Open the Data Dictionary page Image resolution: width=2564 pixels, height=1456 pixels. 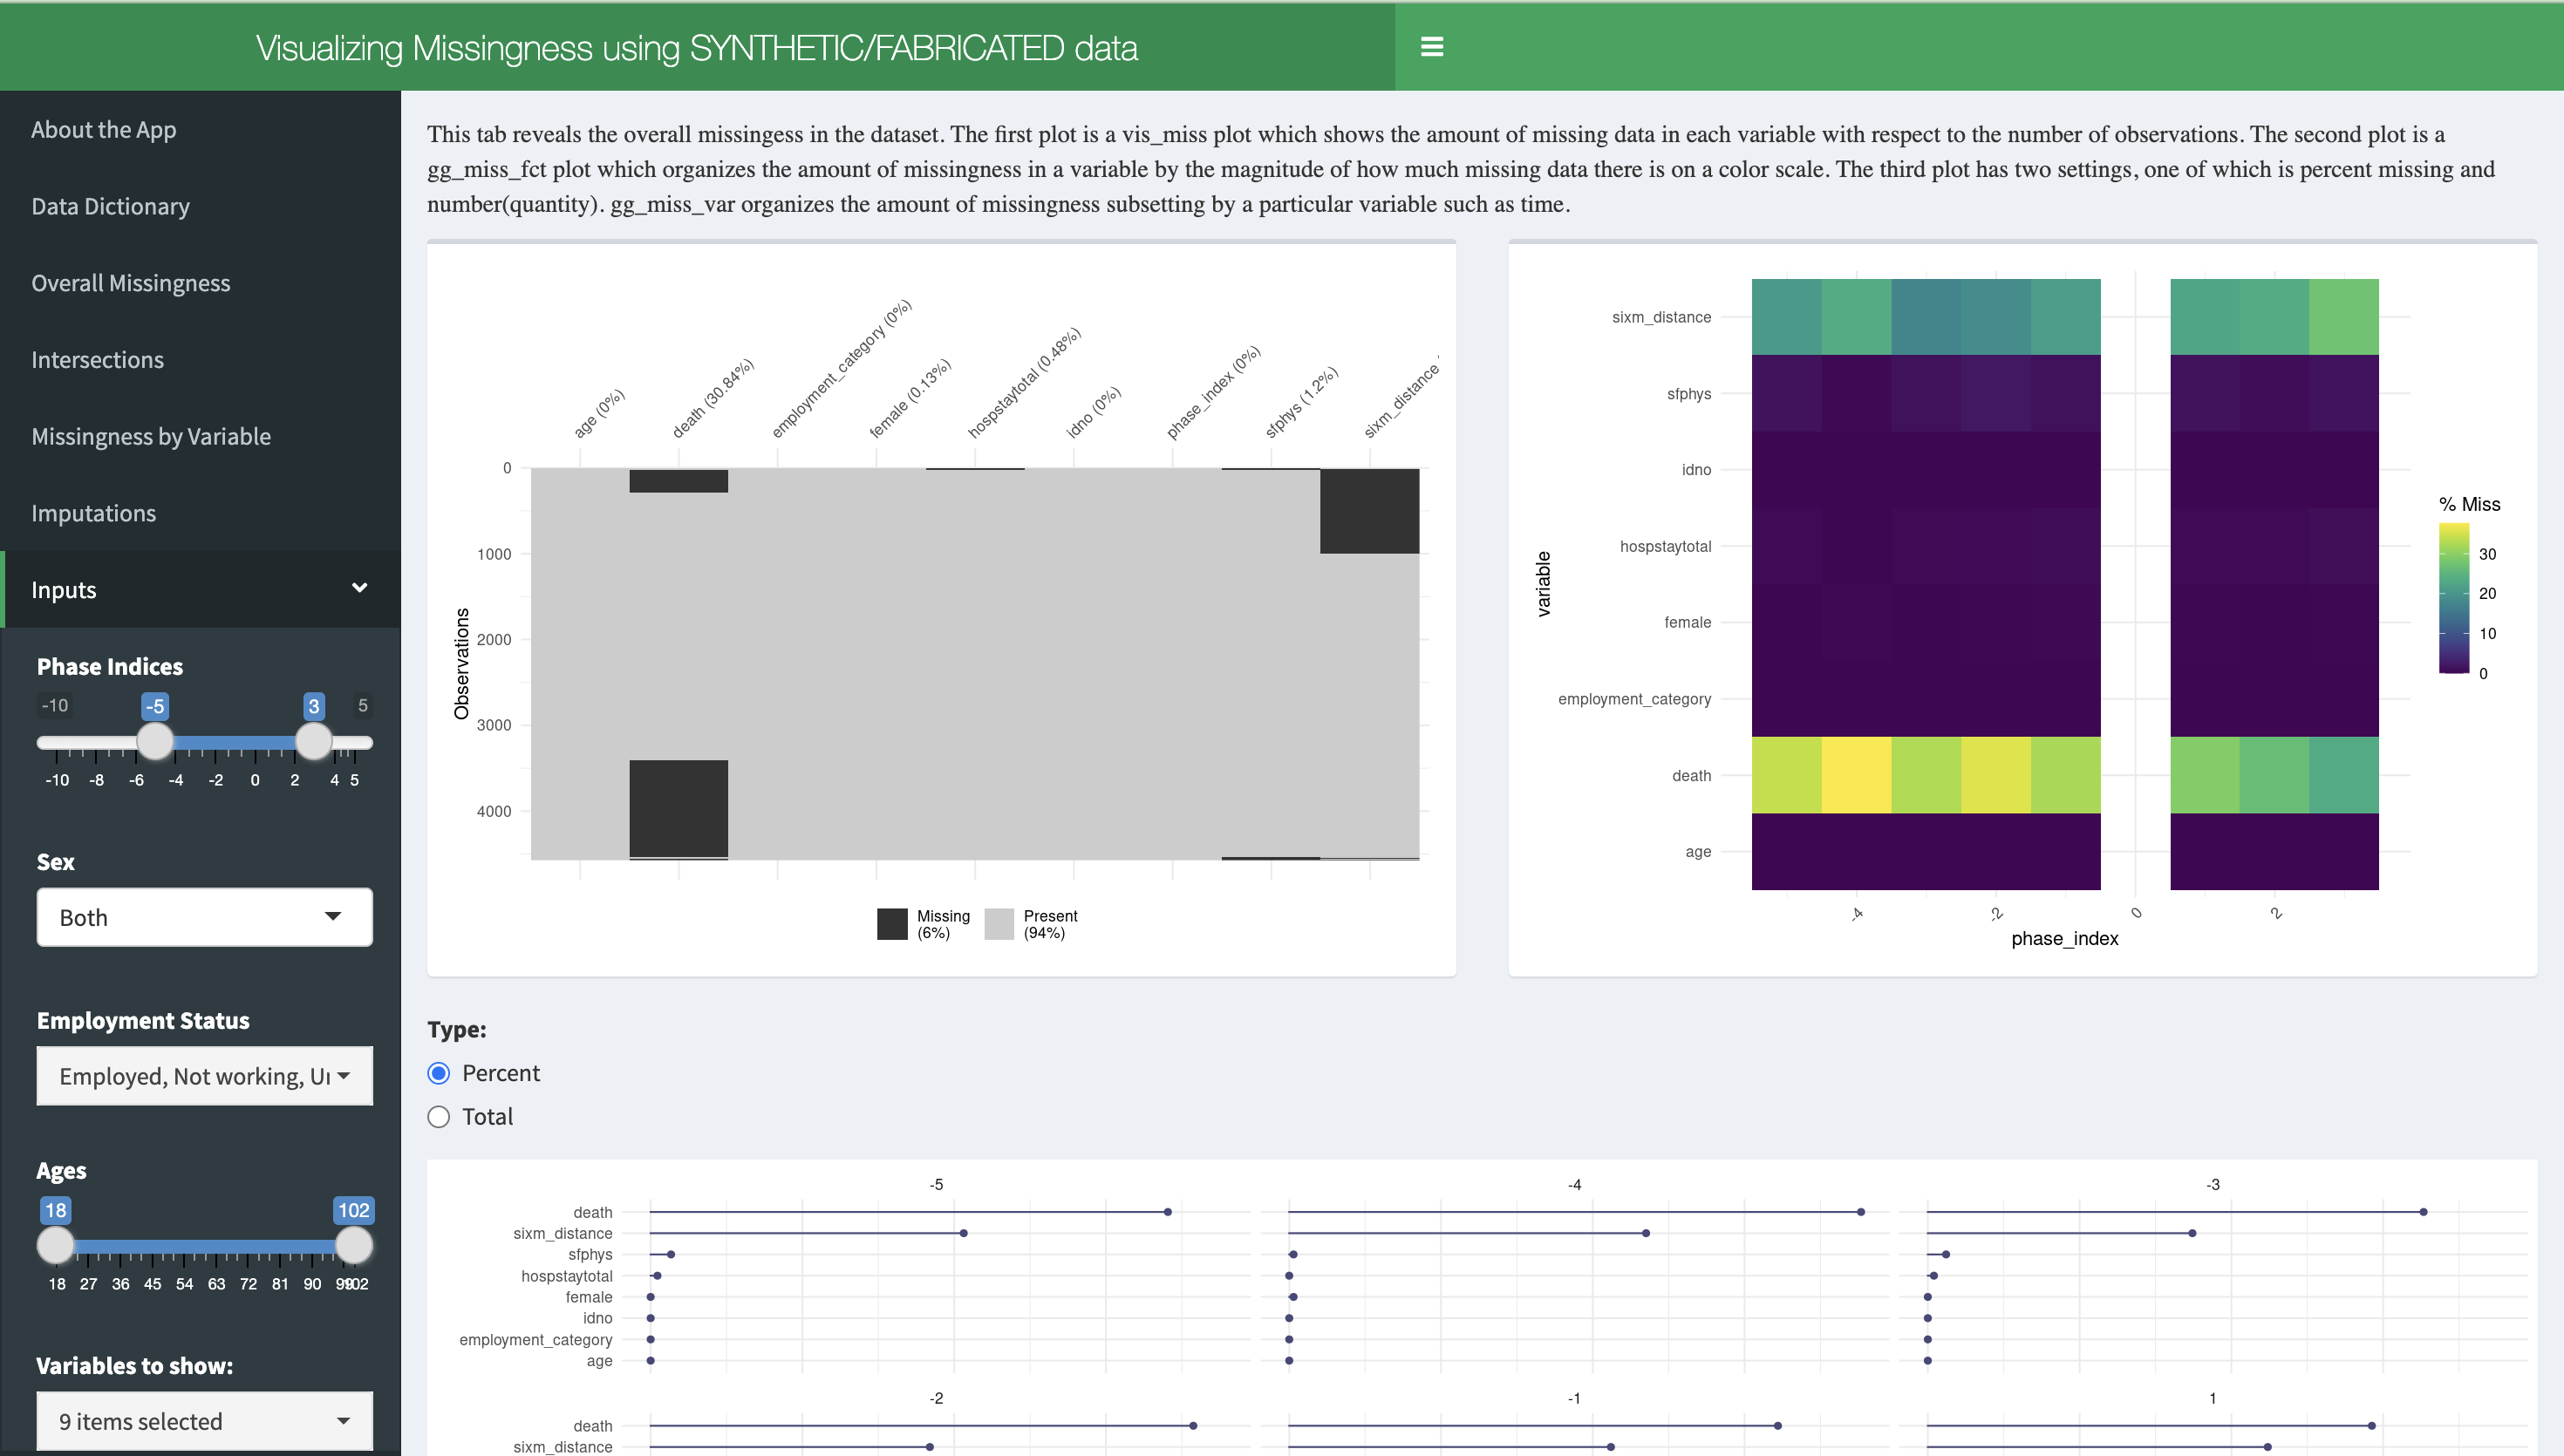click(x=110, y=206)
